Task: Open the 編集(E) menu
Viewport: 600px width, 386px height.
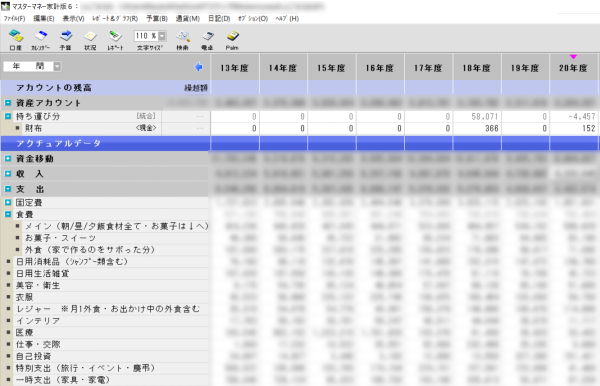Action: [x=44, y=18]
